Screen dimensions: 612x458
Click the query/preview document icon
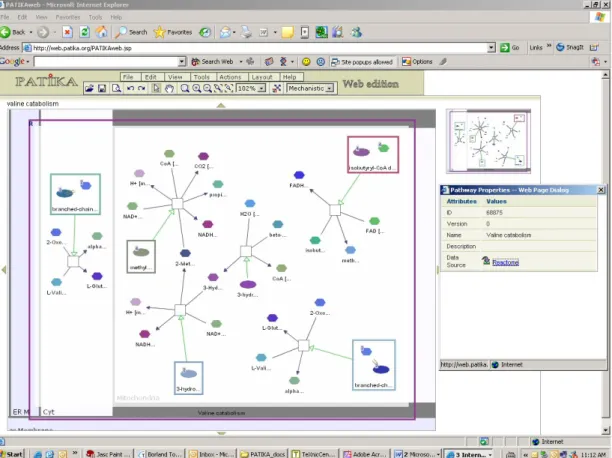tap(116, 89)
